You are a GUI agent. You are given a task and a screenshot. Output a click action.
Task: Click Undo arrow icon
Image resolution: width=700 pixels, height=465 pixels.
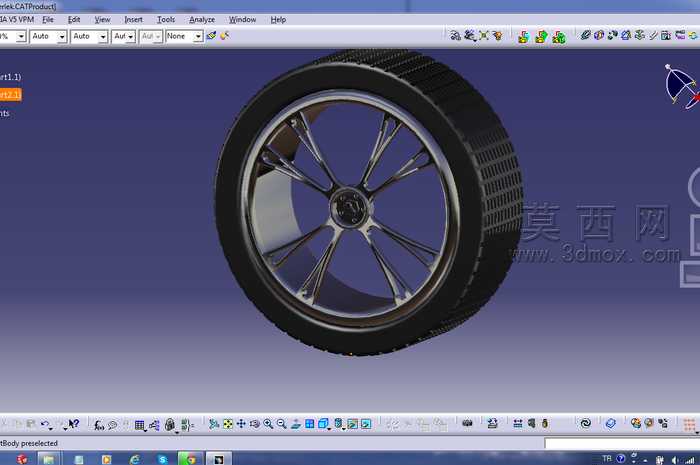44,423
